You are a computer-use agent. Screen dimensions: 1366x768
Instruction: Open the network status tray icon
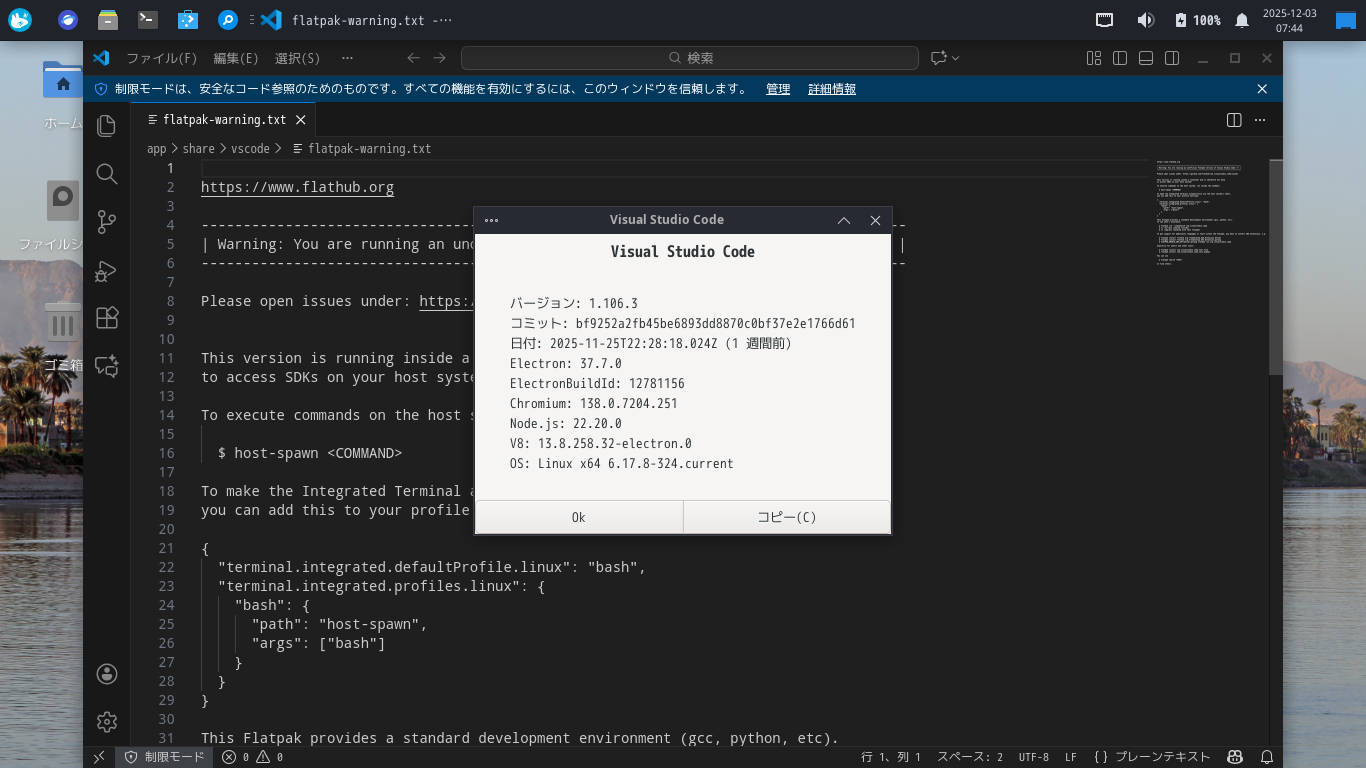click(1105, 20)
